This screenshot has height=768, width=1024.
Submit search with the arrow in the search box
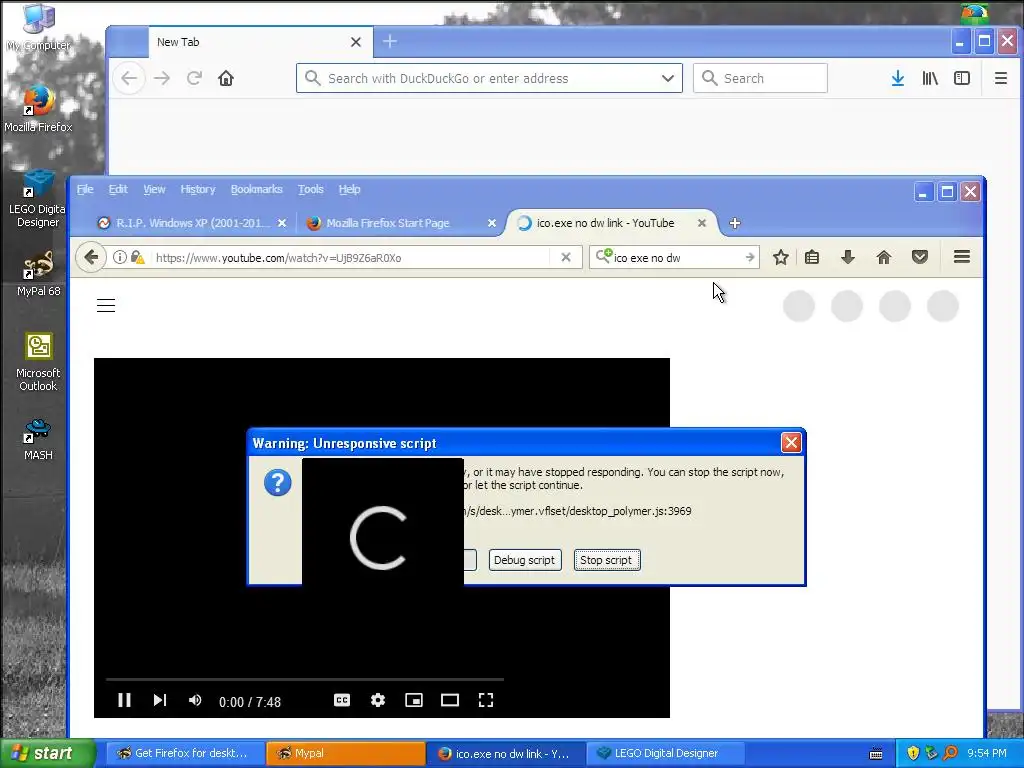point(750,258)
